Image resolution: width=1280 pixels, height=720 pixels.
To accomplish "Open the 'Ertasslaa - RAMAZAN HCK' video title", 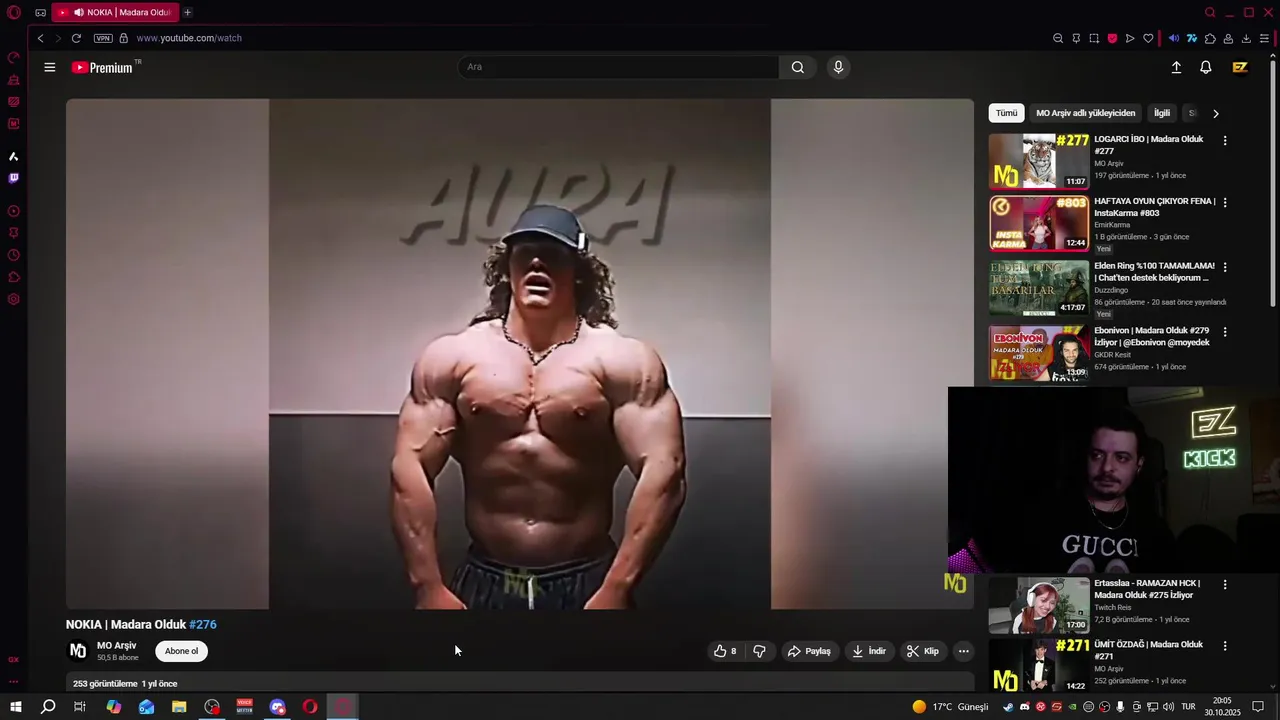I will pyautogui.click(x=1147, y=589).
